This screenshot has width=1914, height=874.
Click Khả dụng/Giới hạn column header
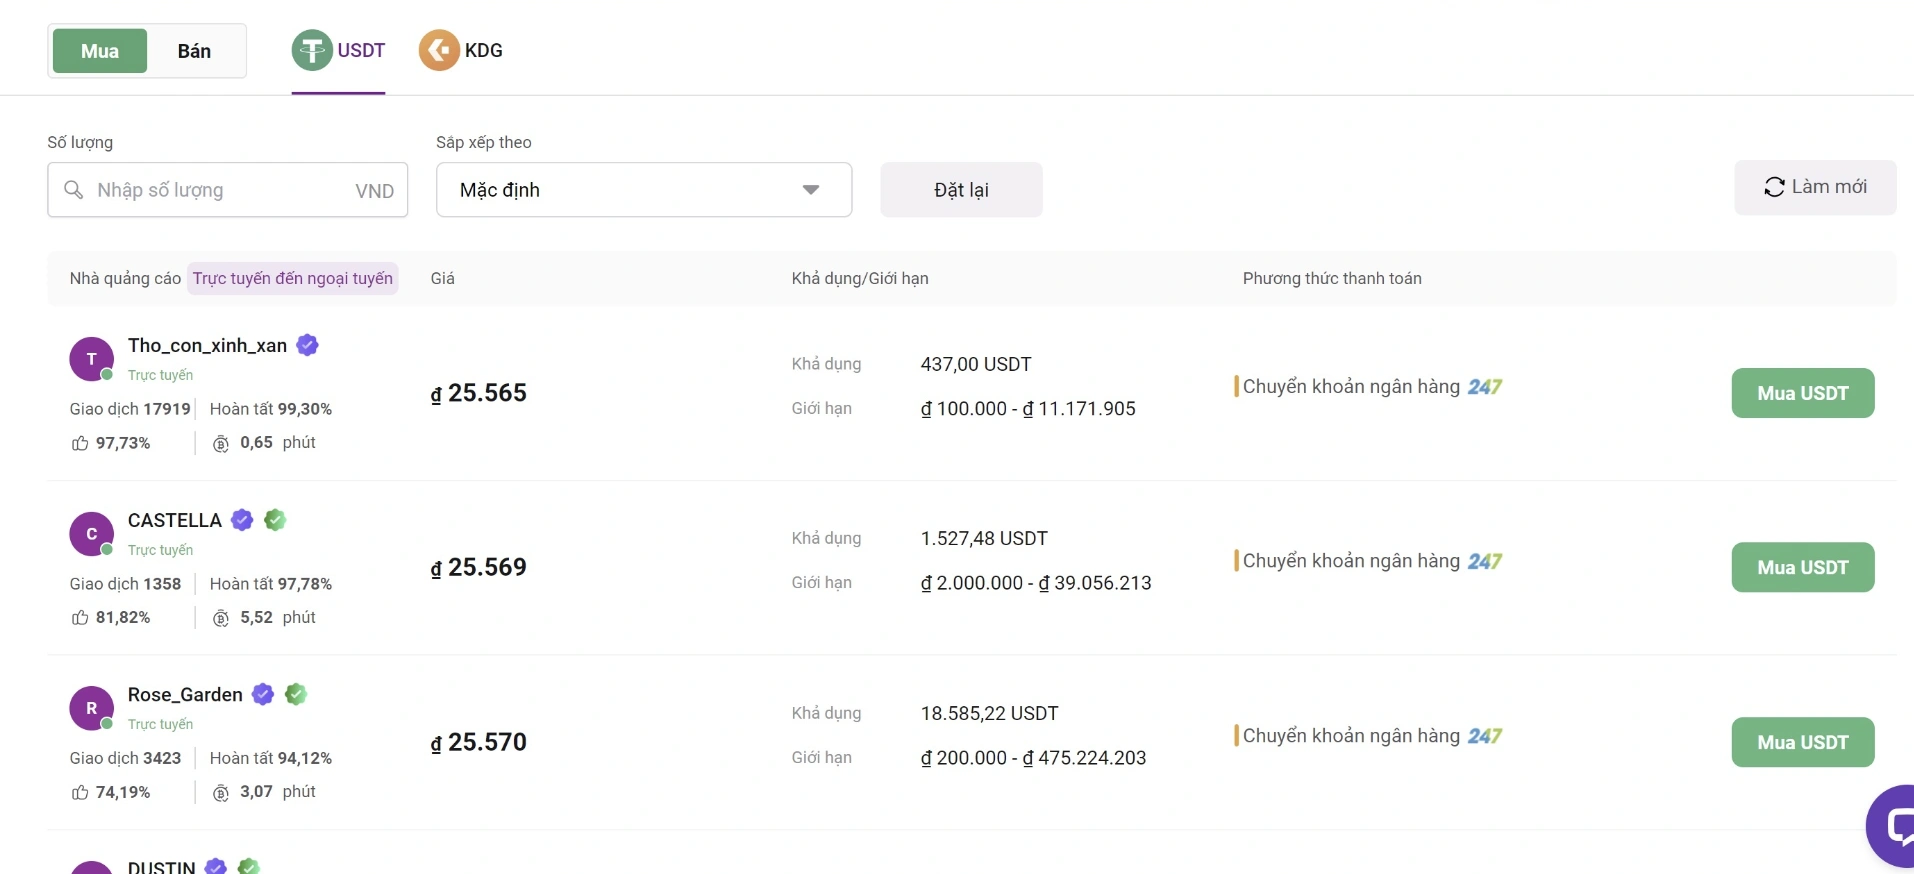pyautogui.click(x=860, y=278)
